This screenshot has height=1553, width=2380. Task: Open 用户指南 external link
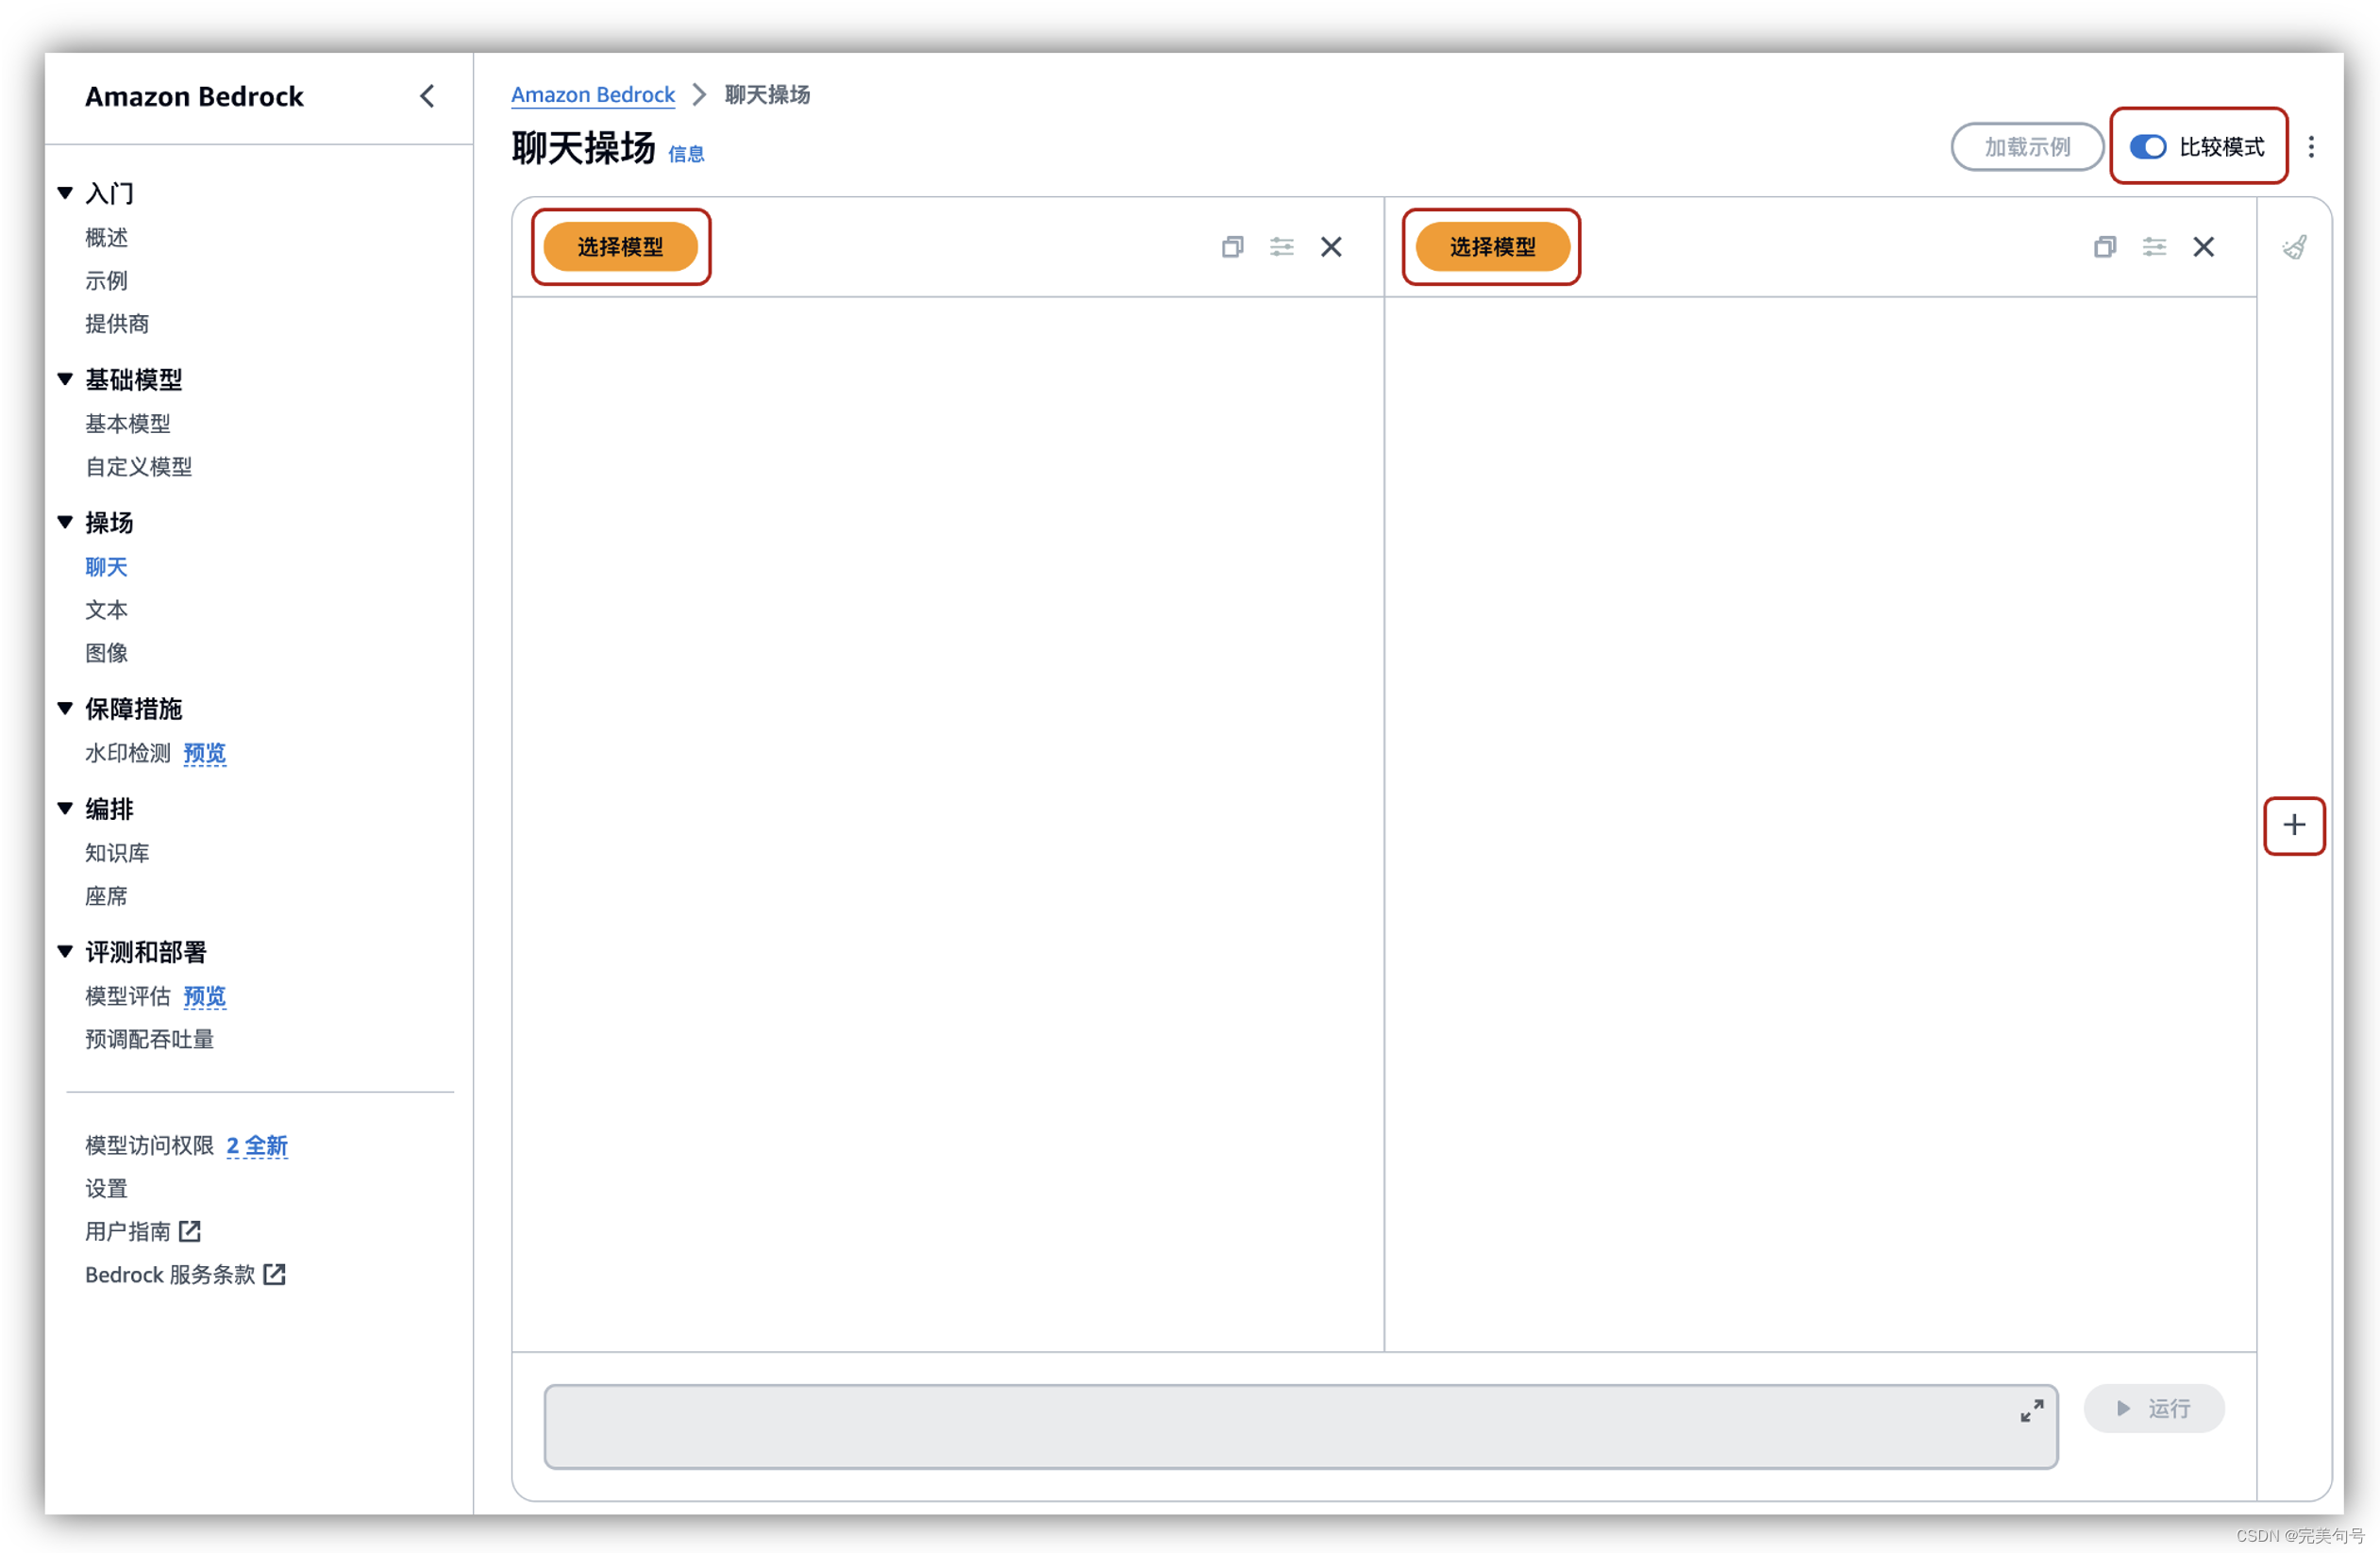[x=143, y=1231]
